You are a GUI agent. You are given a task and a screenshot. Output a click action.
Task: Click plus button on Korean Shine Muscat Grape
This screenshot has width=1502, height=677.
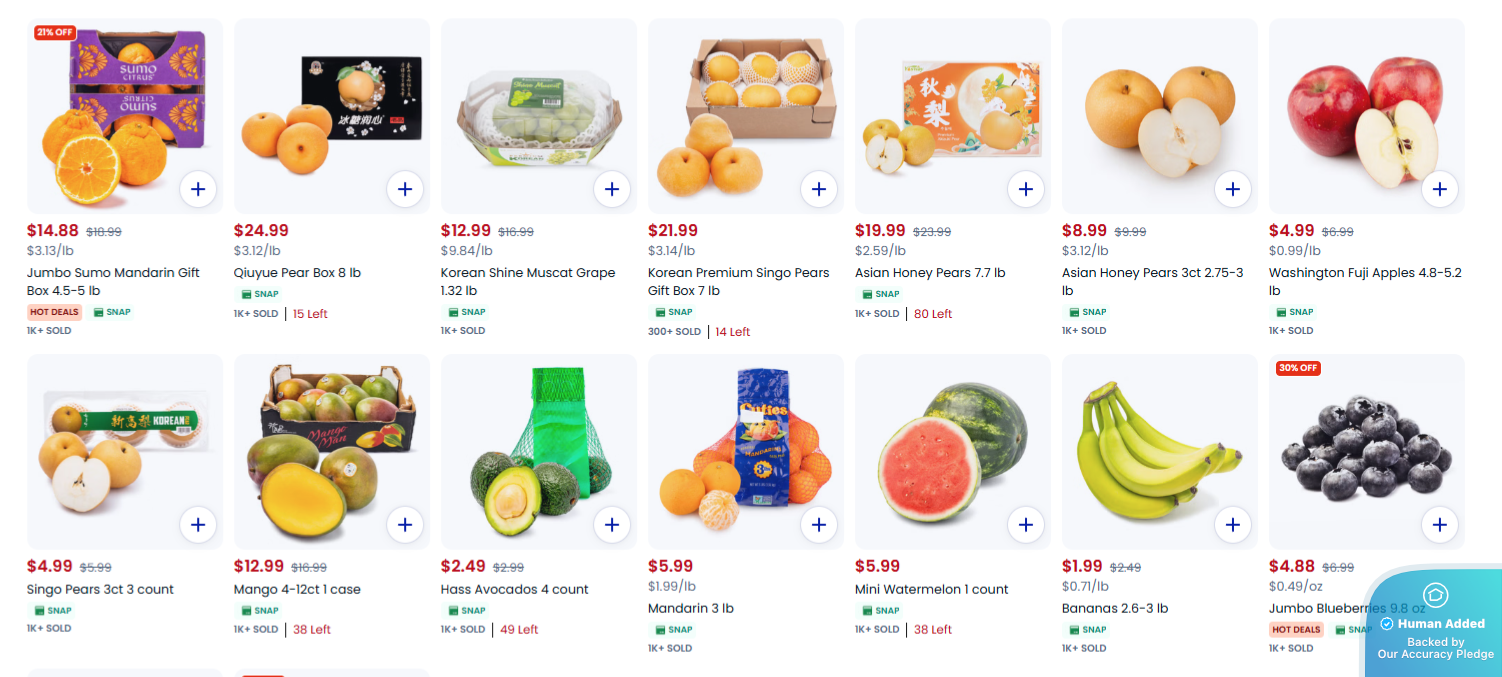[612, 188]
